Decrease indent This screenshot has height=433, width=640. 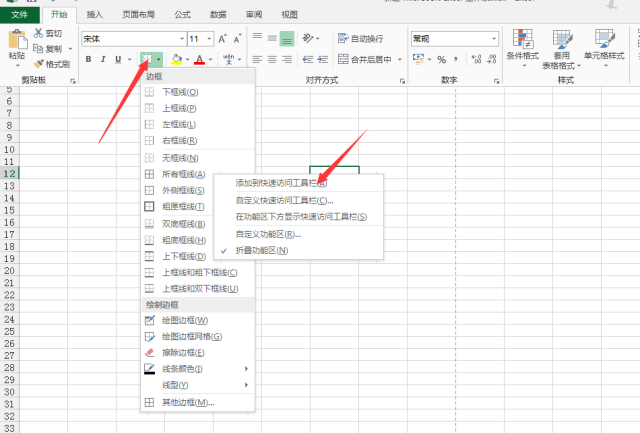coord(308,60)
